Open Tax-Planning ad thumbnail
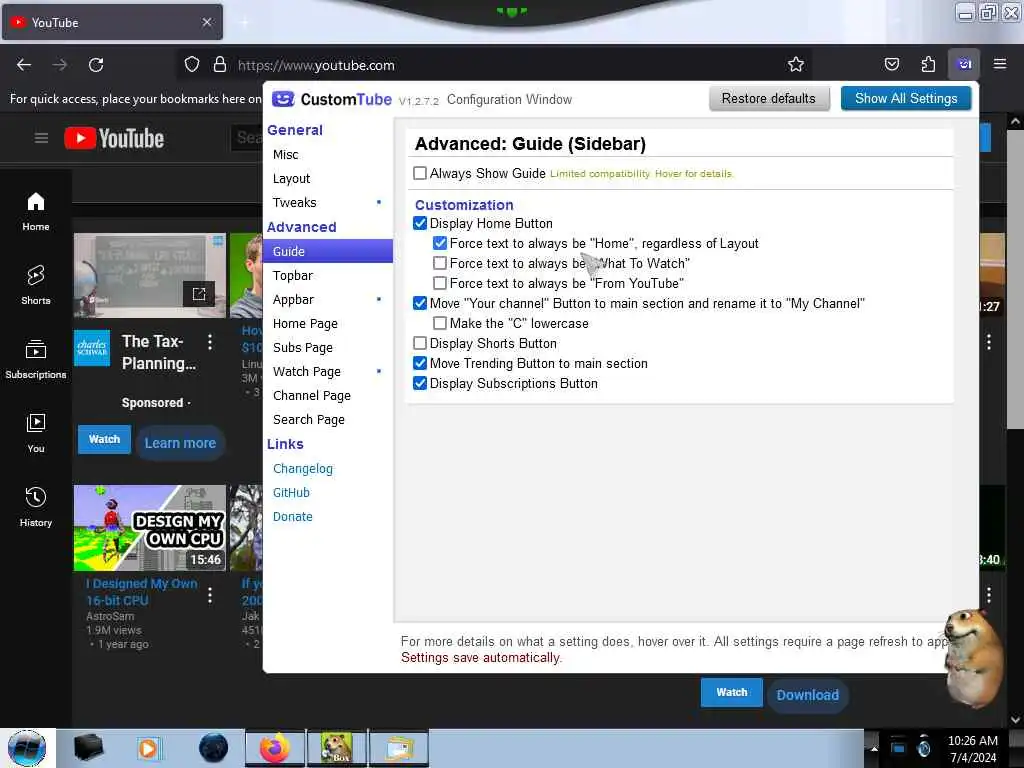The image size is (1024, 768). 150,276
